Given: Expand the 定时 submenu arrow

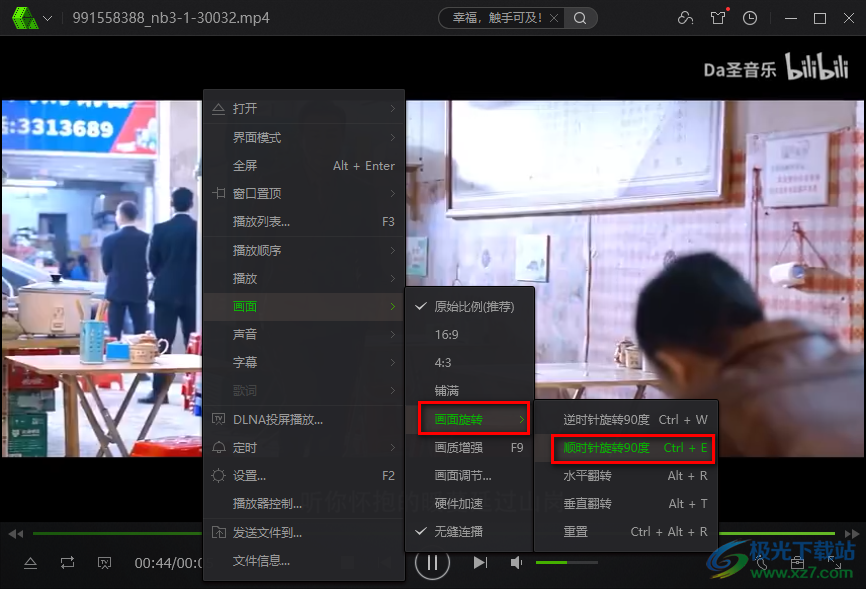Looking at the screenshot, I should coord(393,448).
